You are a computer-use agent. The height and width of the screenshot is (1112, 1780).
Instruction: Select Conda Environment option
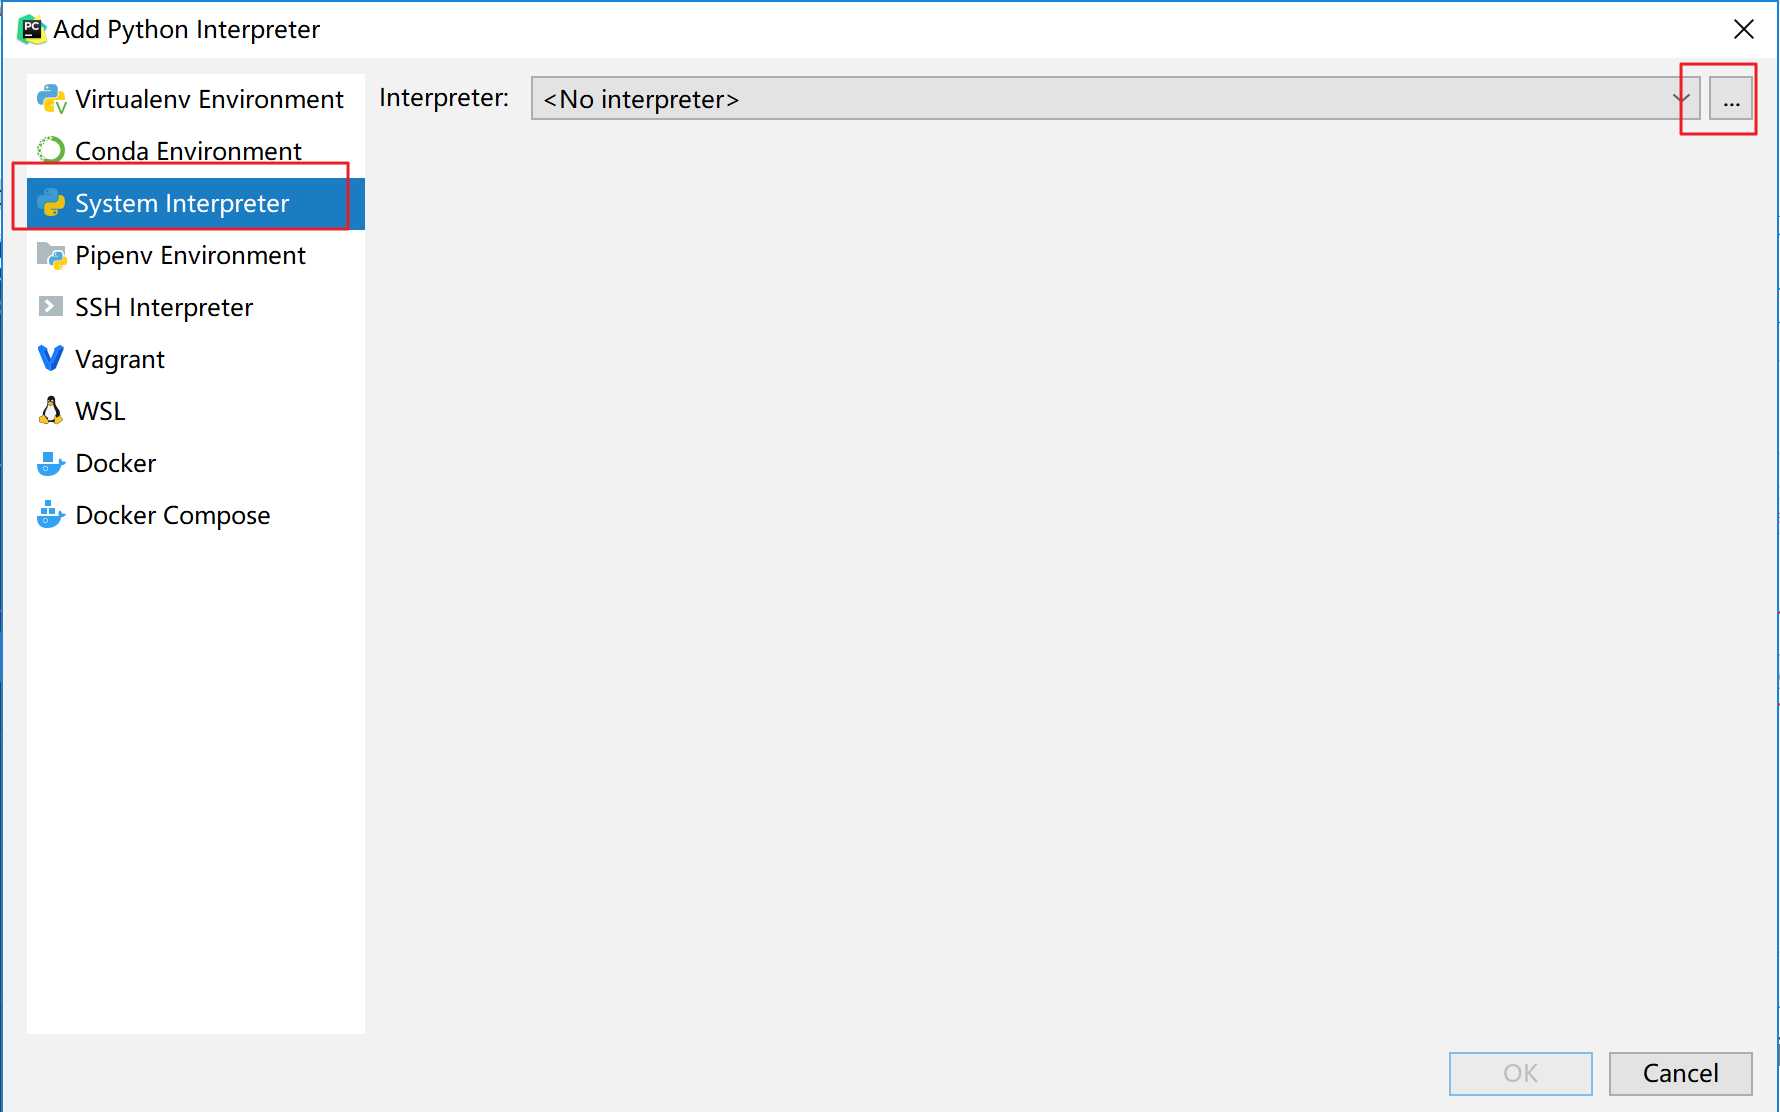coord(196,151)
